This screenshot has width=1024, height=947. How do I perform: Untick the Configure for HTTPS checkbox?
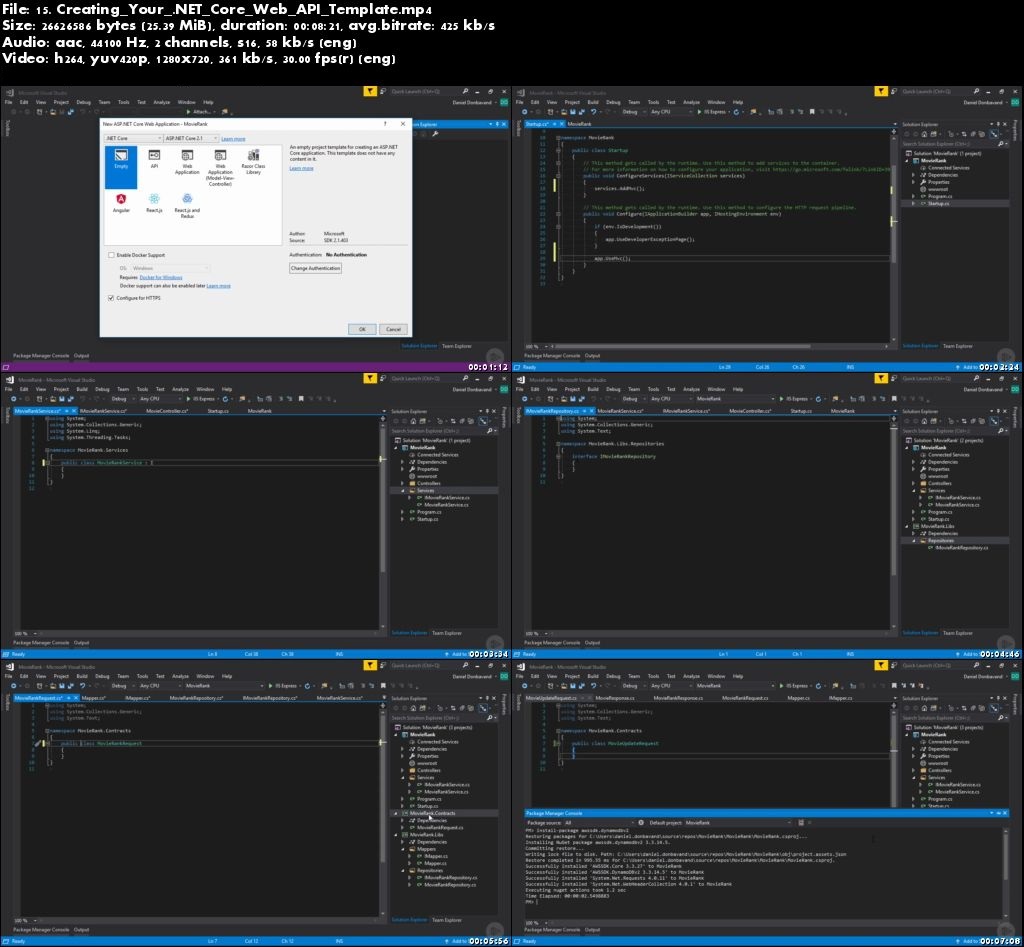111,298
